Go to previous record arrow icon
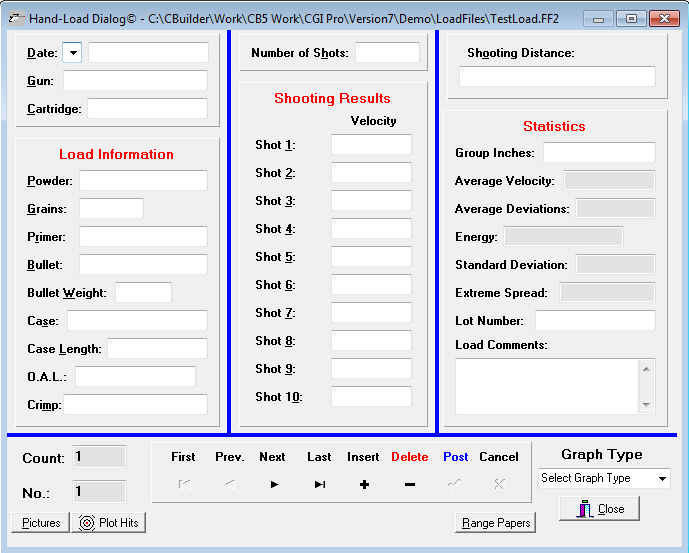689x553 pixels. [x=230, y=484]
